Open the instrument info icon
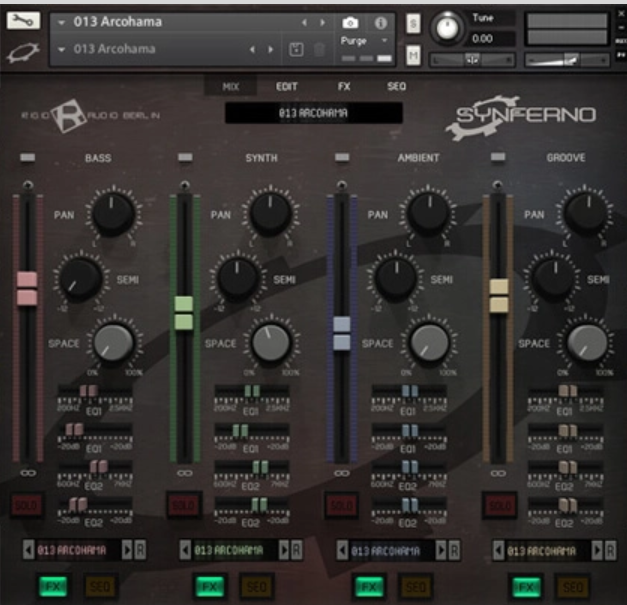The width and height of the screenshot is (627, 605). pos(380,23)
